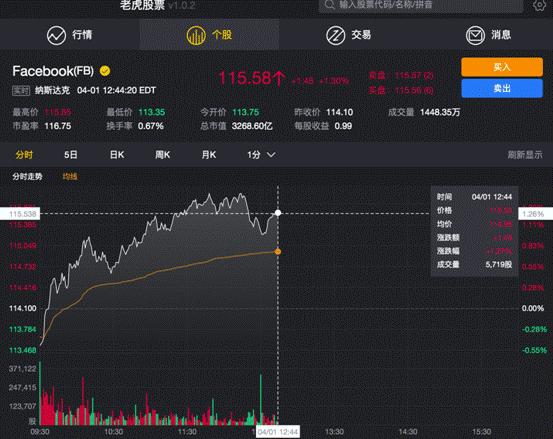Click the 买入 buy button
Screen dimensions: 553x439
point(502,67)
